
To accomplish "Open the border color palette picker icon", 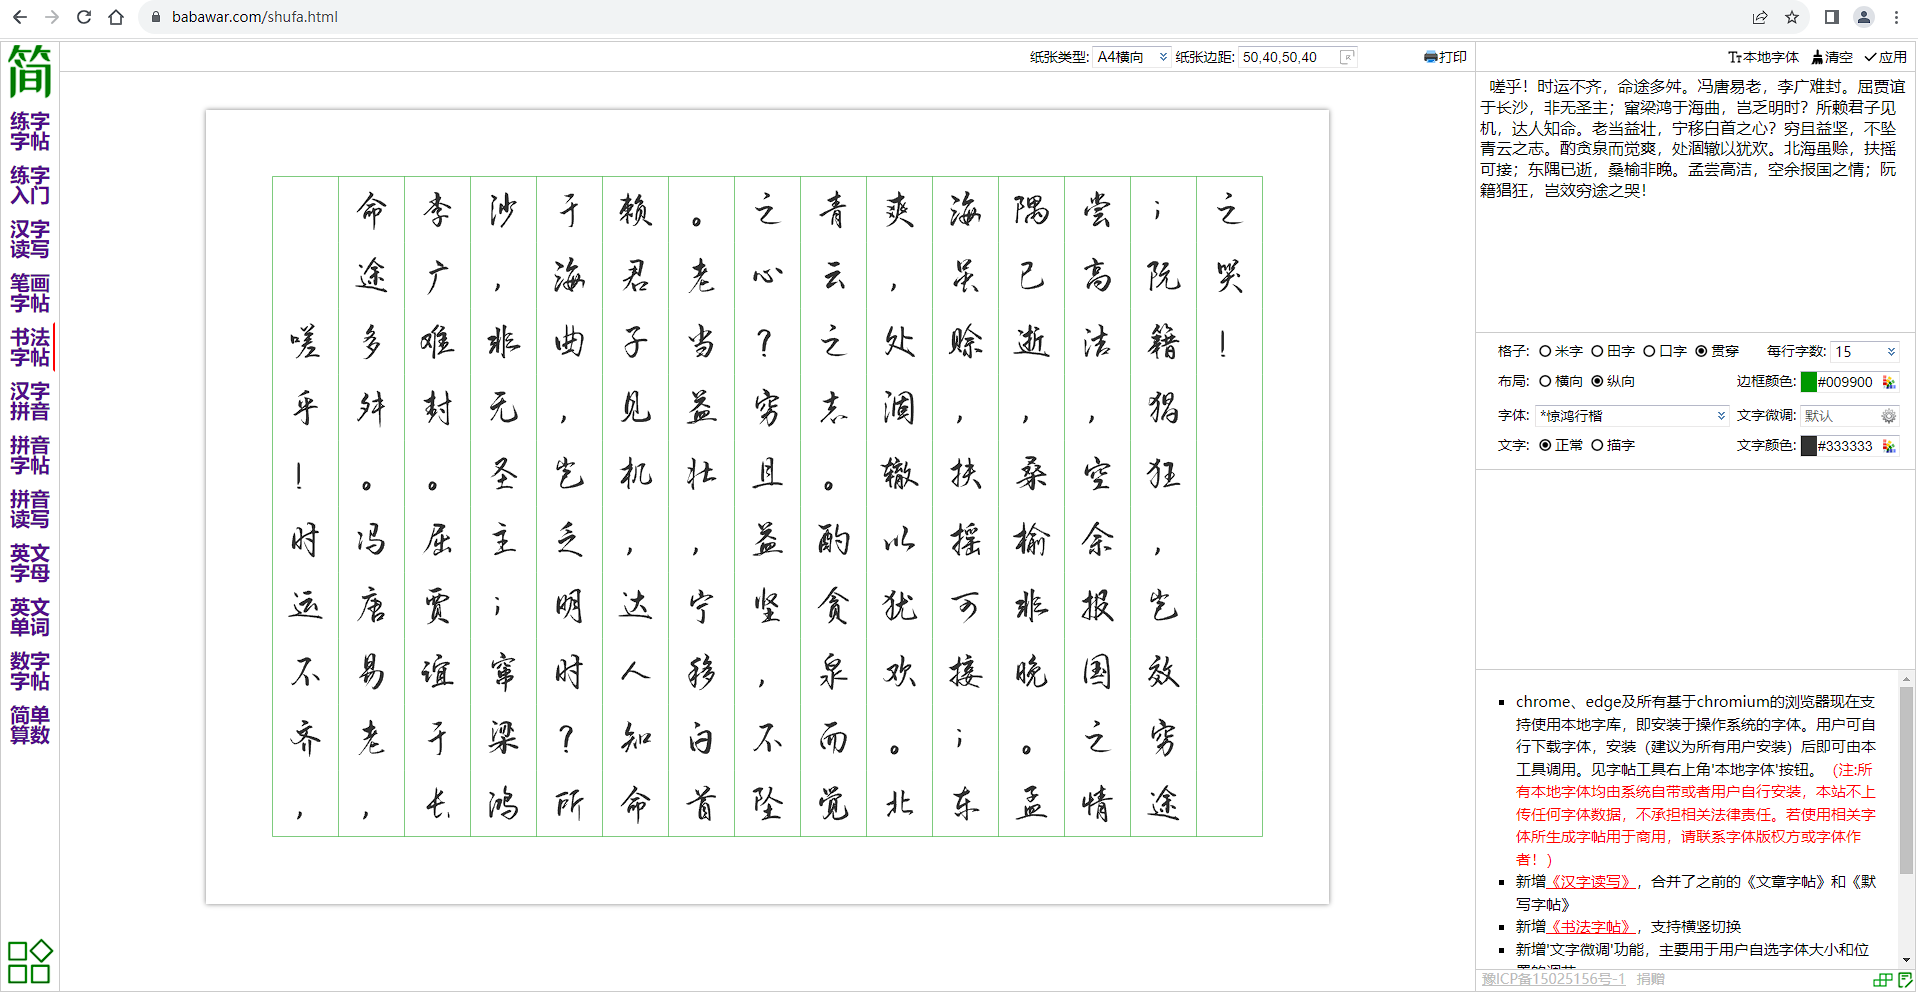I will coord(1889,382).
